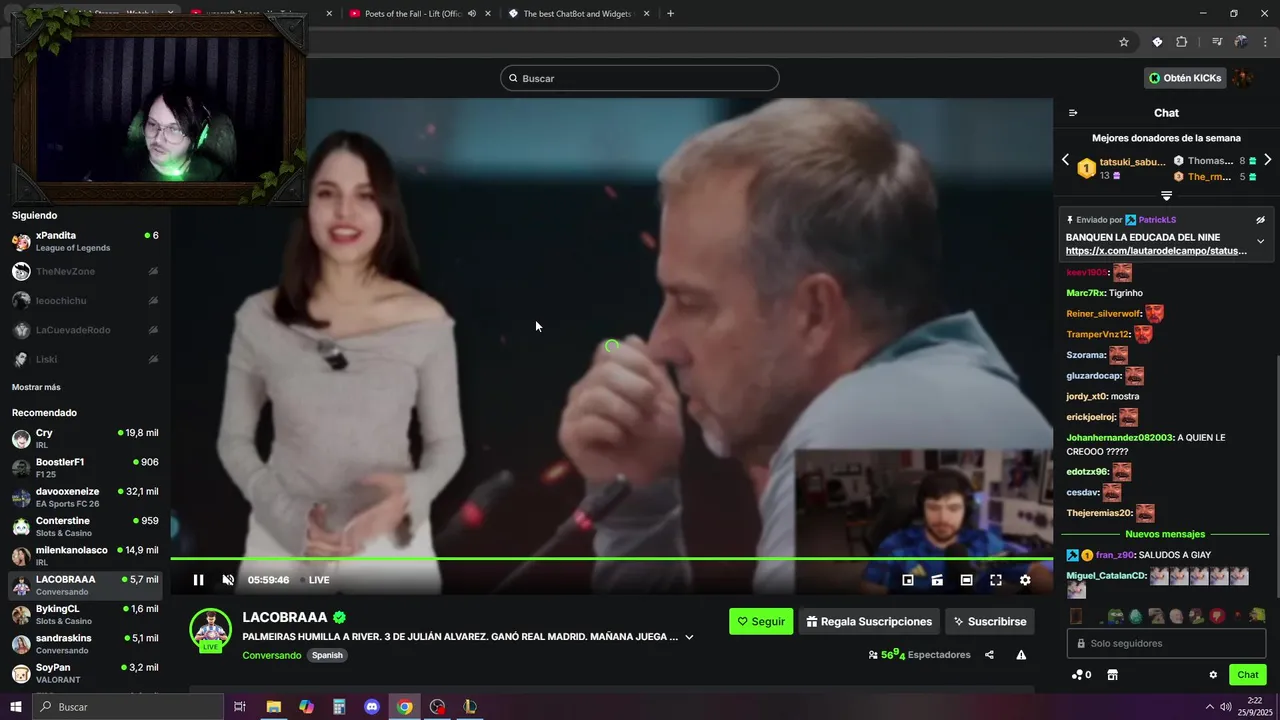
Task: Open SoyPan recommended channel
Action: click(85, 673)
